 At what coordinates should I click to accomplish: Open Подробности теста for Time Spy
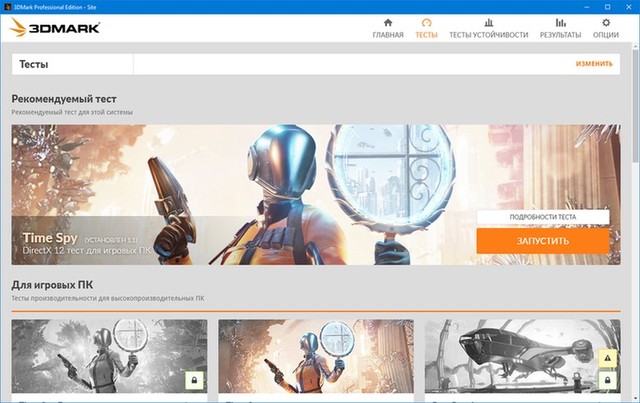tap(542, 217)
